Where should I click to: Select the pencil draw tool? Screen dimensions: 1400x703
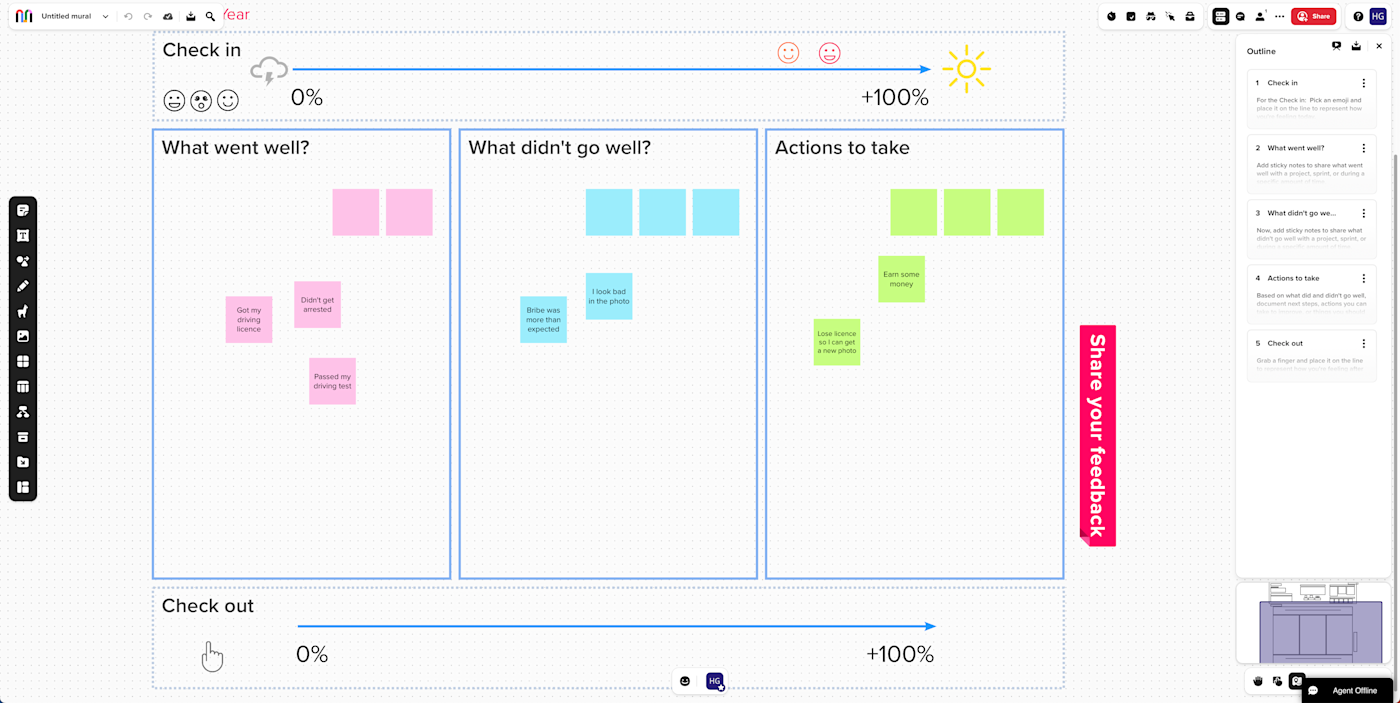[x=23, y=286]
